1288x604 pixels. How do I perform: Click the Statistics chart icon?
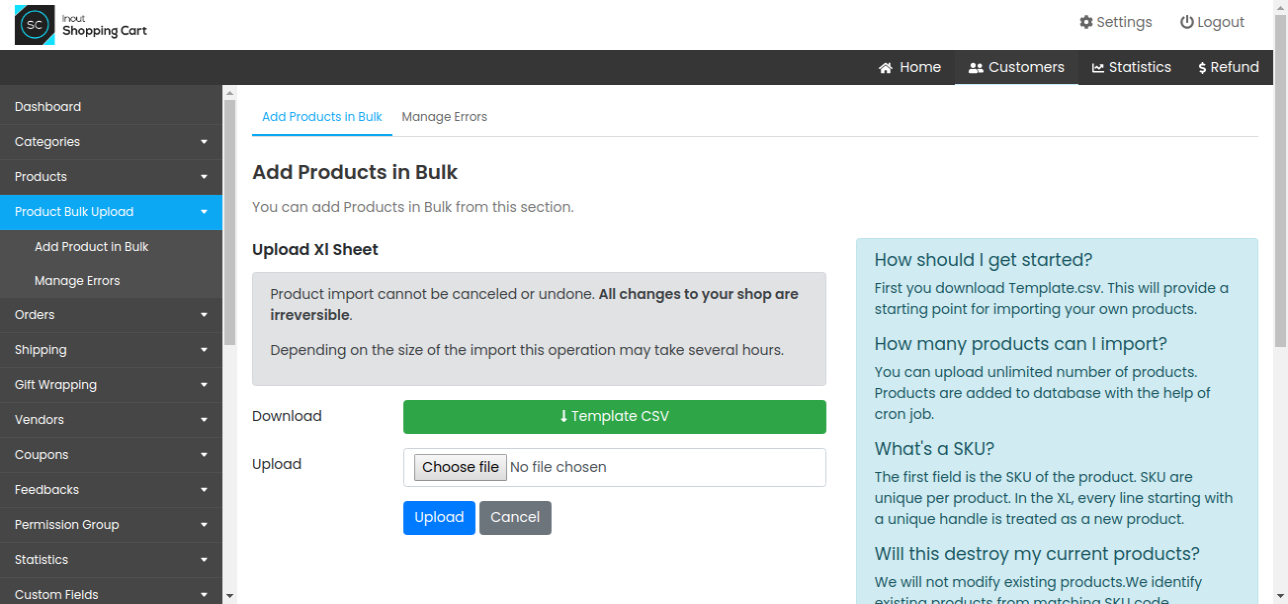click(x=1098, y=68)
